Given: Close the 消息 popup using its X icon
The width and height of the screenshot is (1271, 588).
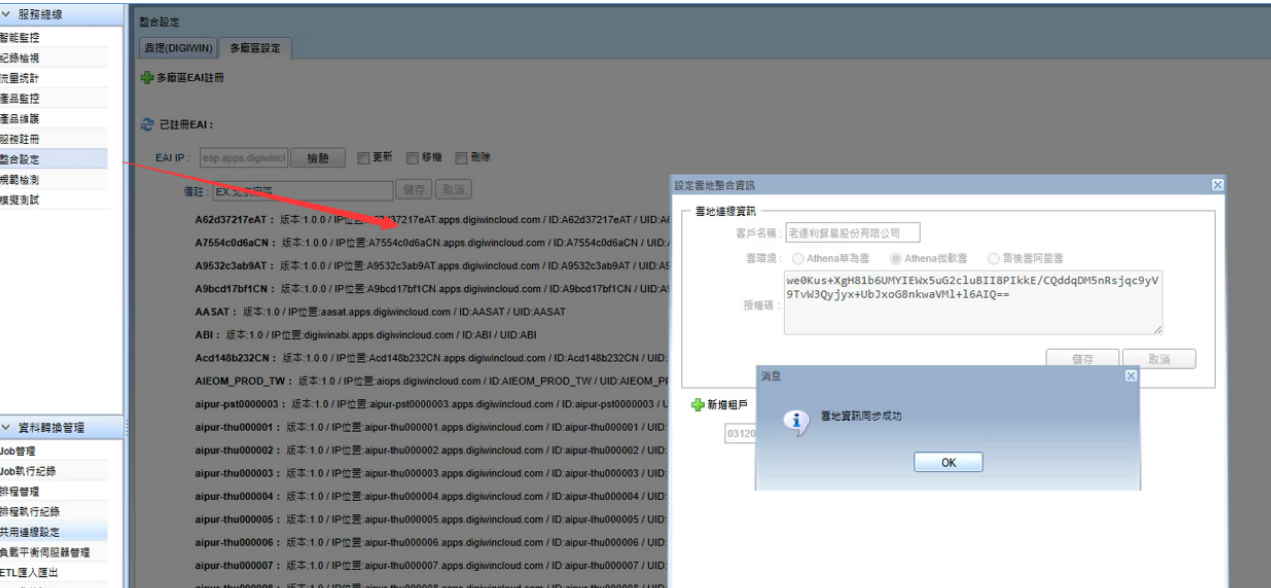Looking at the screenshot, I should (1131, 375).
